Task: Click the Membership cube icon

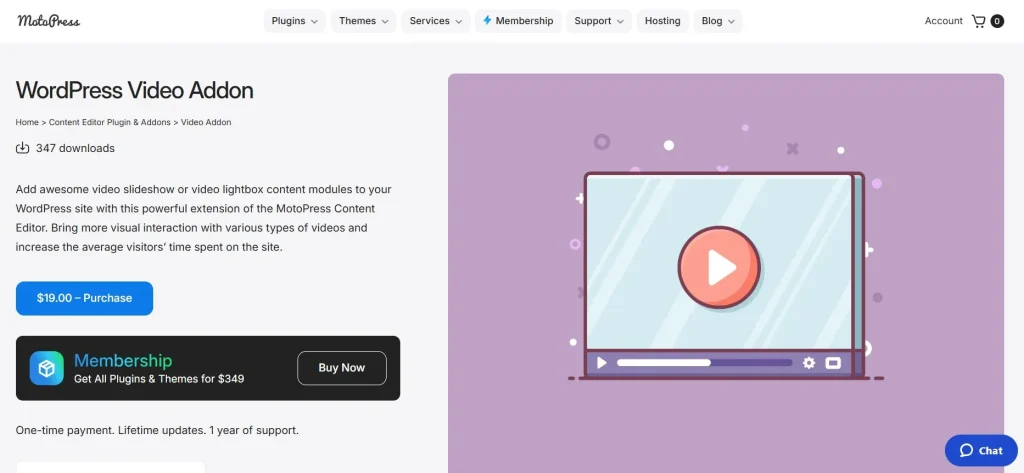Action: click(46, 368)
